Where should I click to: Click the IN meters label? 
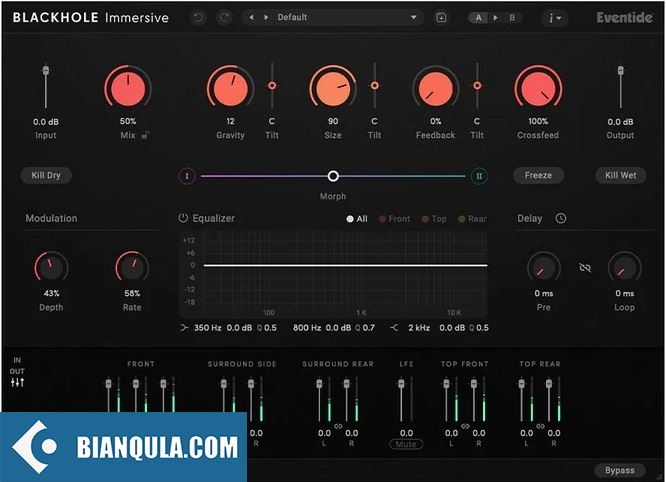17,360
